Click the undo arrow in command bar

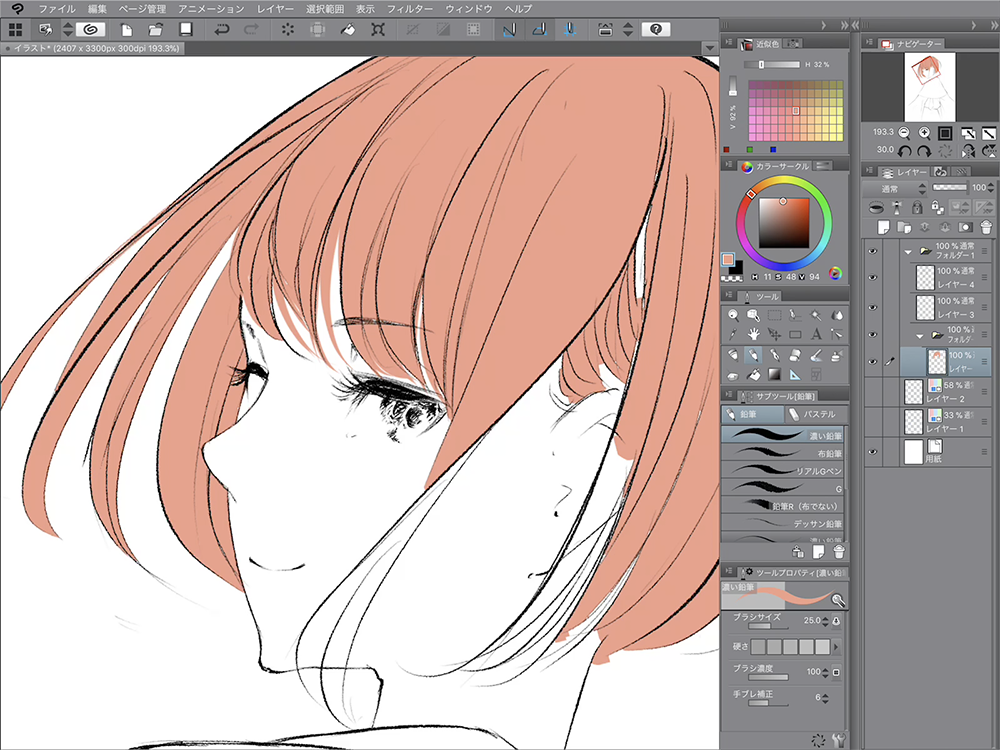pos(221,29)
